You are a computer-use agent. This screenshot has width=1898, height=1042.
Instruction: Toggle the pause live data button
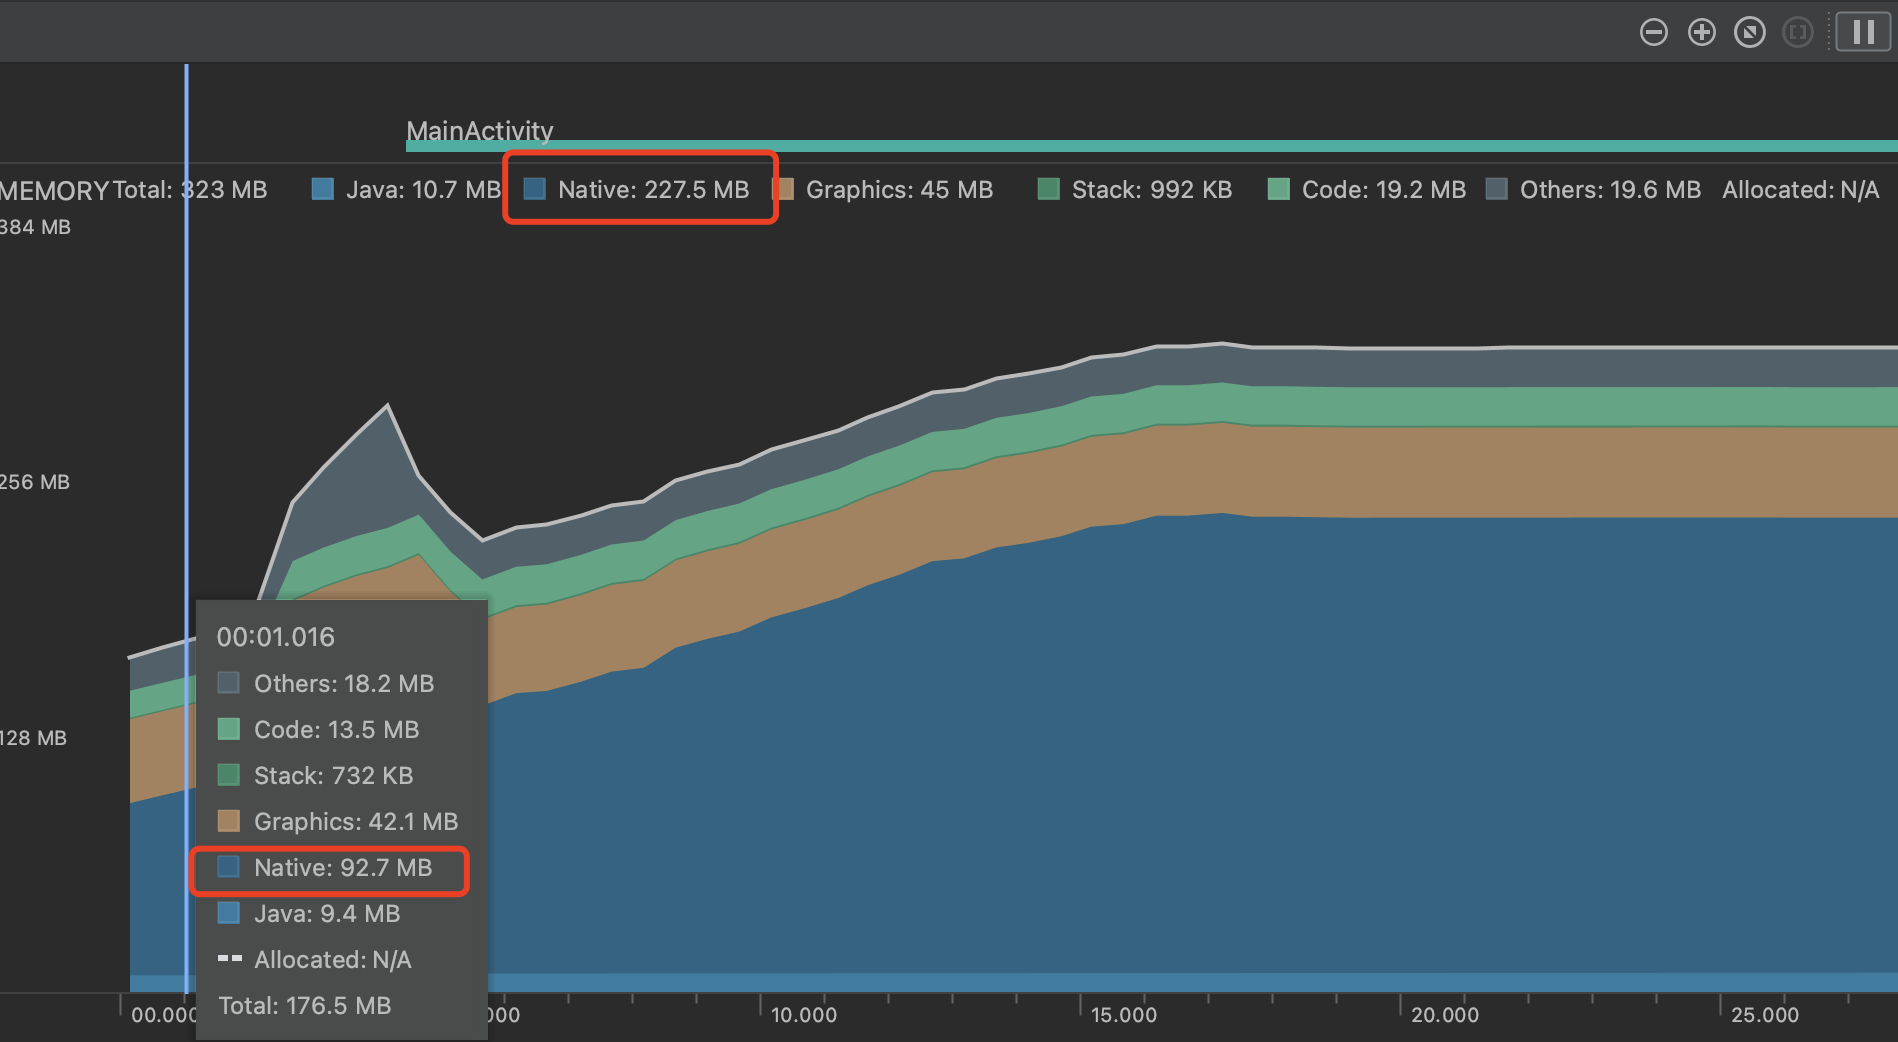click(x=1863, y=31)
